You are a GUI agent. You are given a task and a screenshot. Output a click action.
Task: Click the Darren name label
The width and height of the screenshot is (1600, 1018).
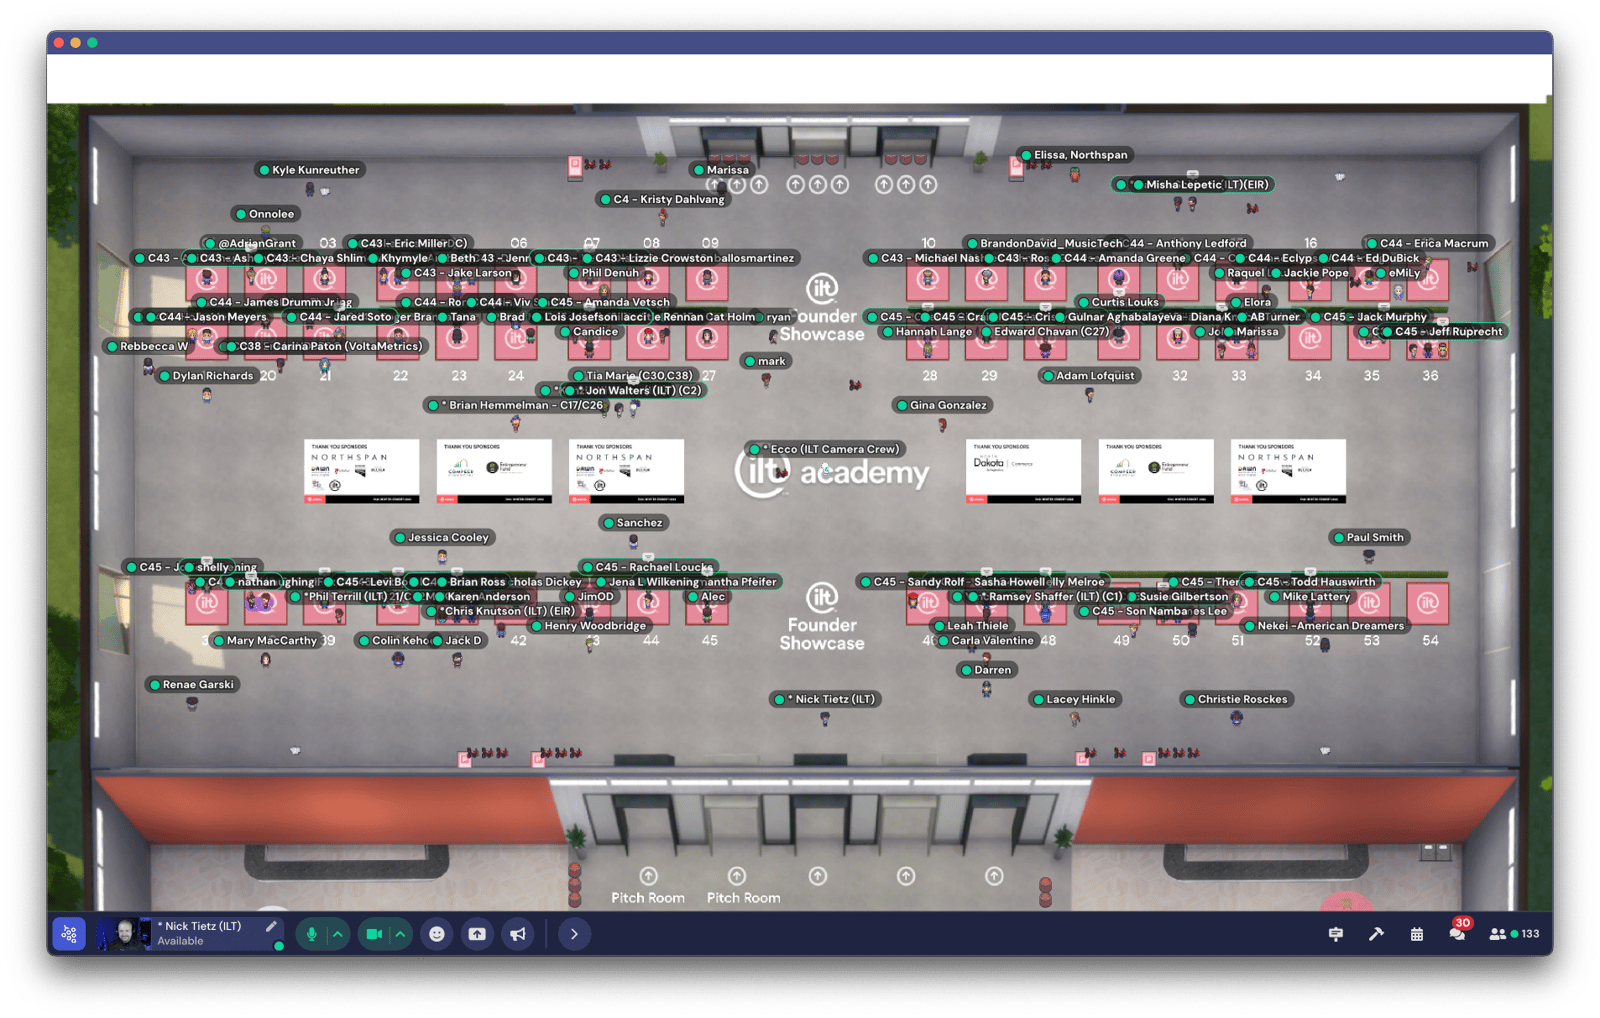[986, 670]
